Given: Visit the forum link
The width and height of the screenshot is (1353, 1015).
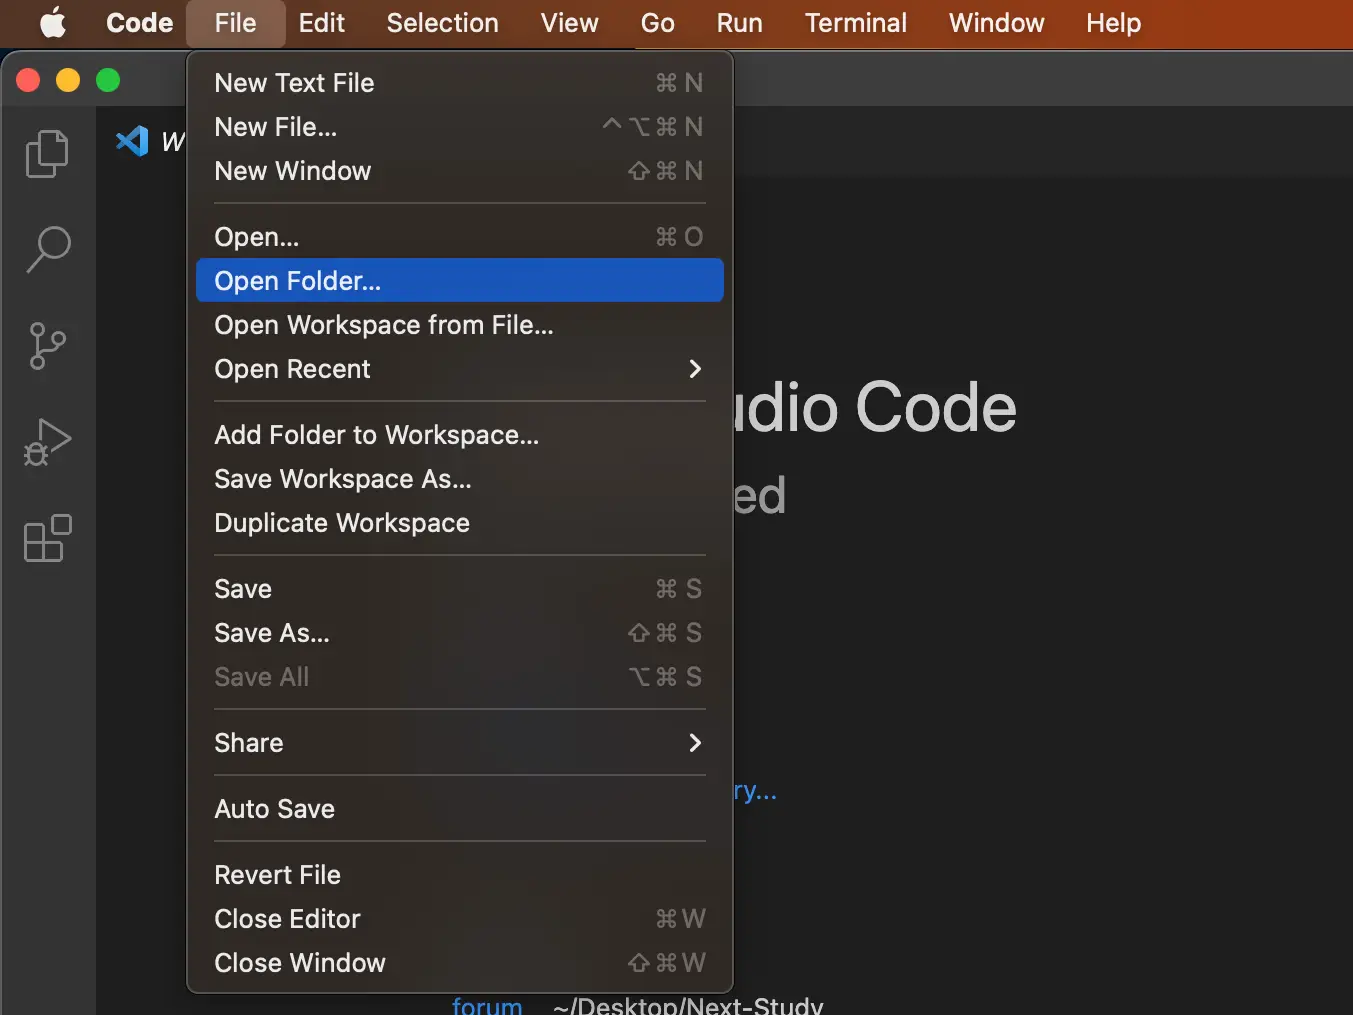Looking at the screenshot, I should [487, 1004].
